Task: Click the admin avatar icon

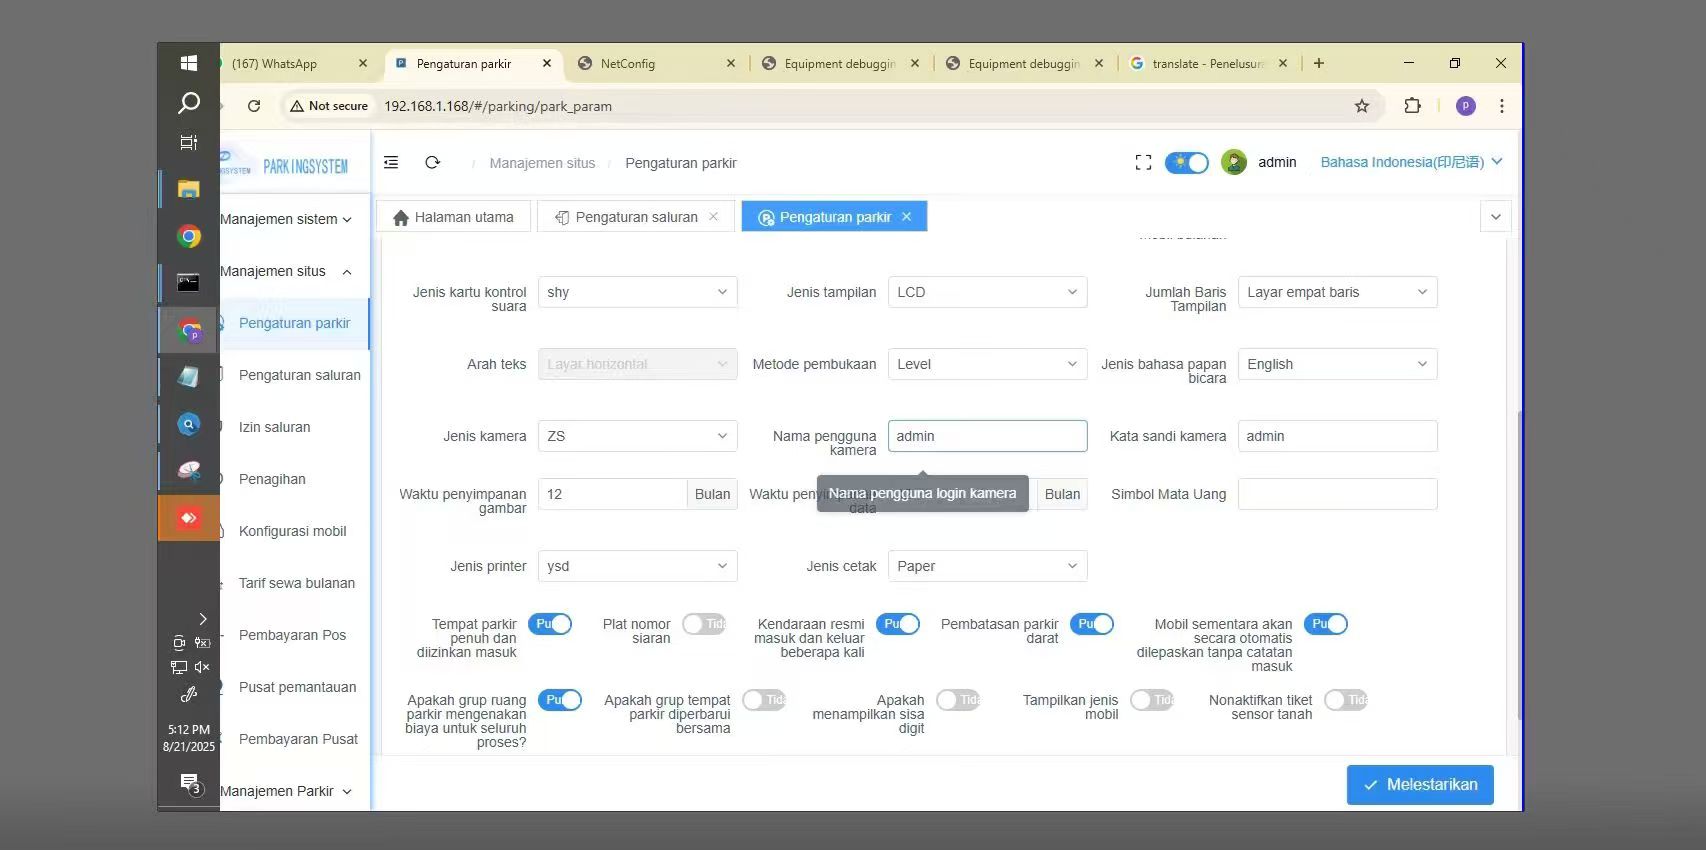Action: tap(1234, 162)
